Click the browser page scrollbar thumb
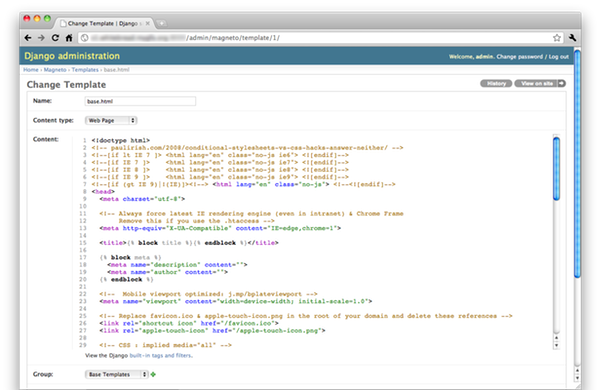Viewport: 600px width, 390px height. [577, 164]
